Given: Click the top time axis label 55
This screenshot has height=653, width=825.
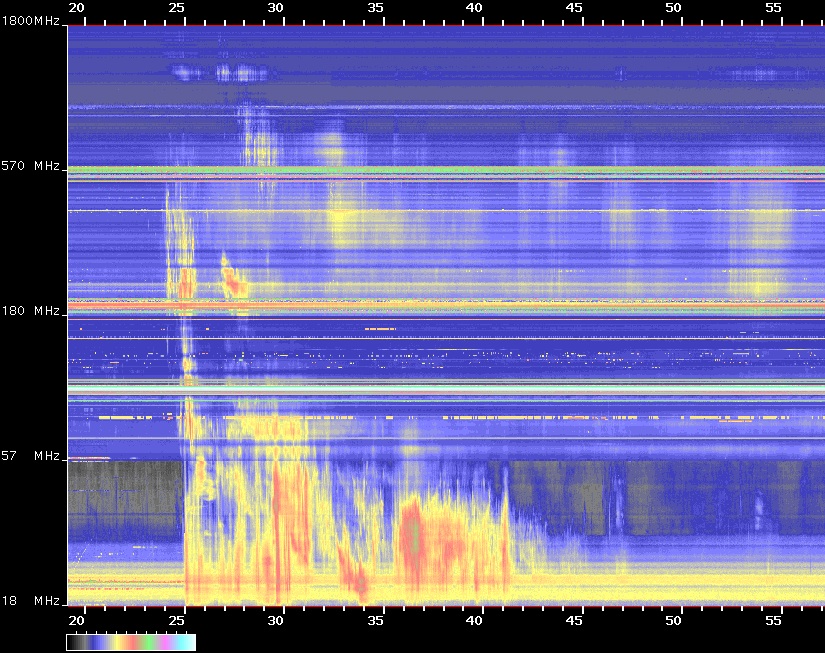Looking at the screenshot, I should [773, 8].
